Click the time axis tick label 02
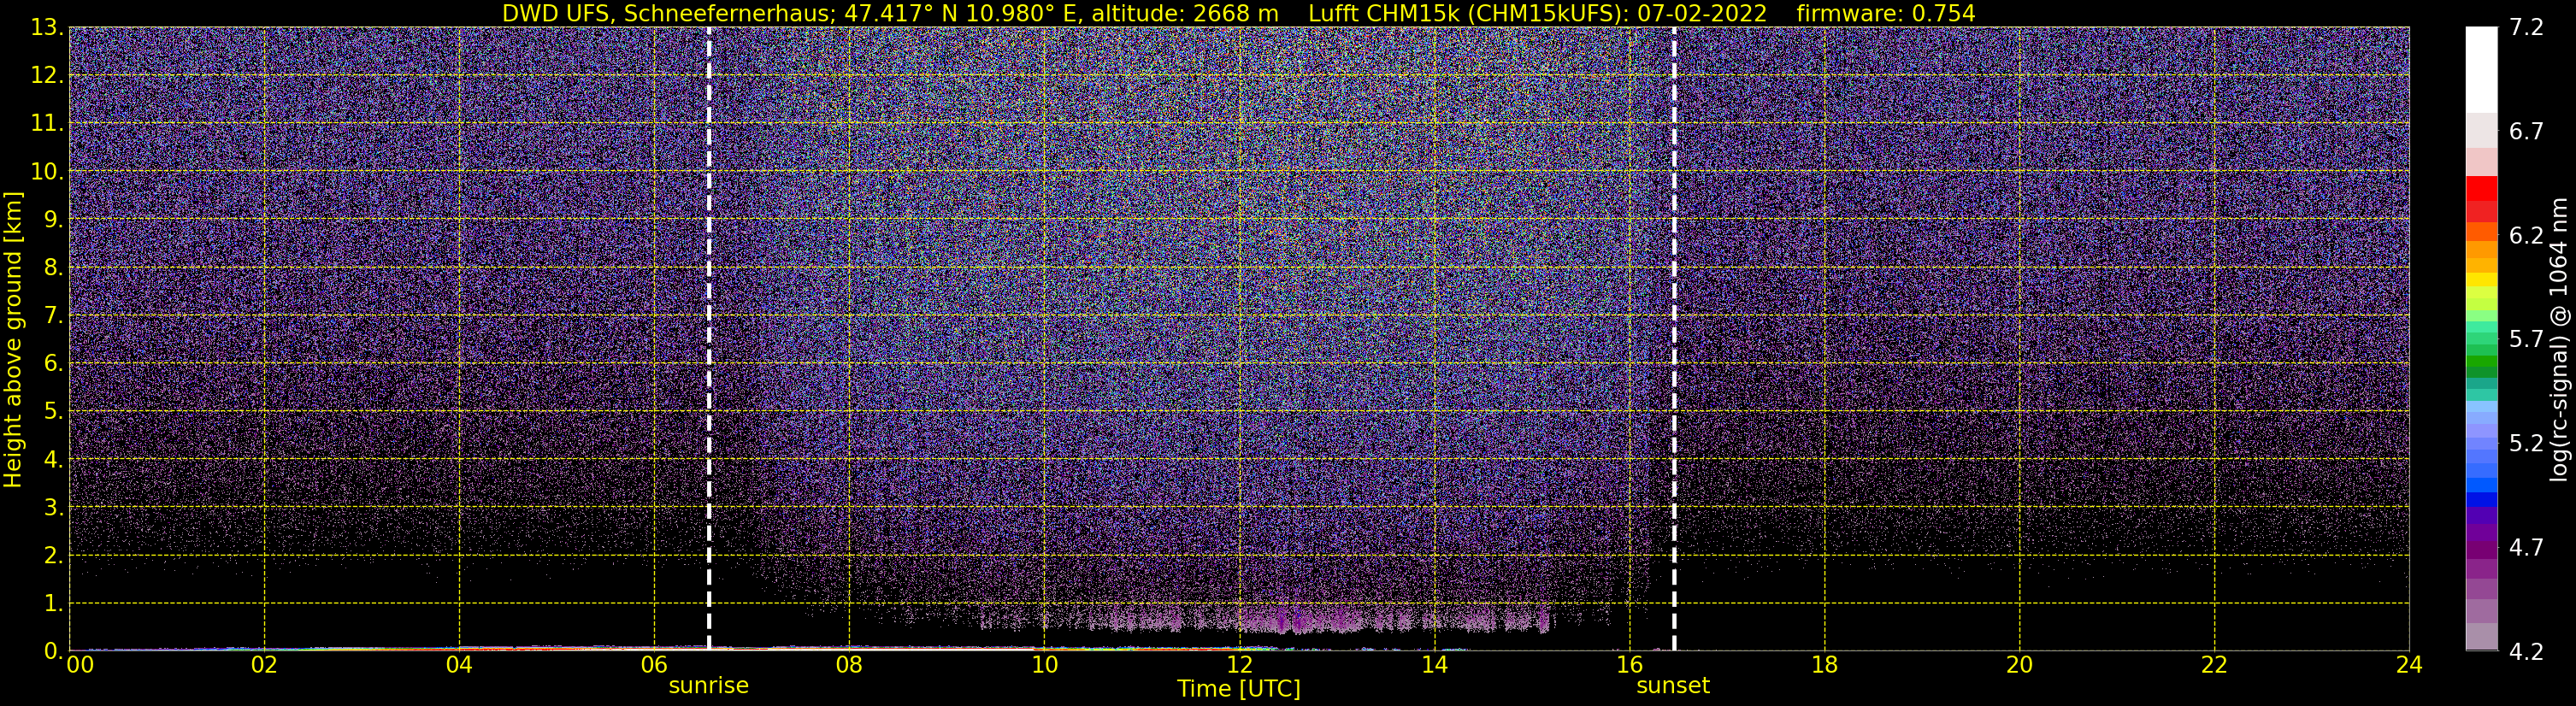This screenshot has height=706, width=2576. pyautogui.click(x=264, y=665)
